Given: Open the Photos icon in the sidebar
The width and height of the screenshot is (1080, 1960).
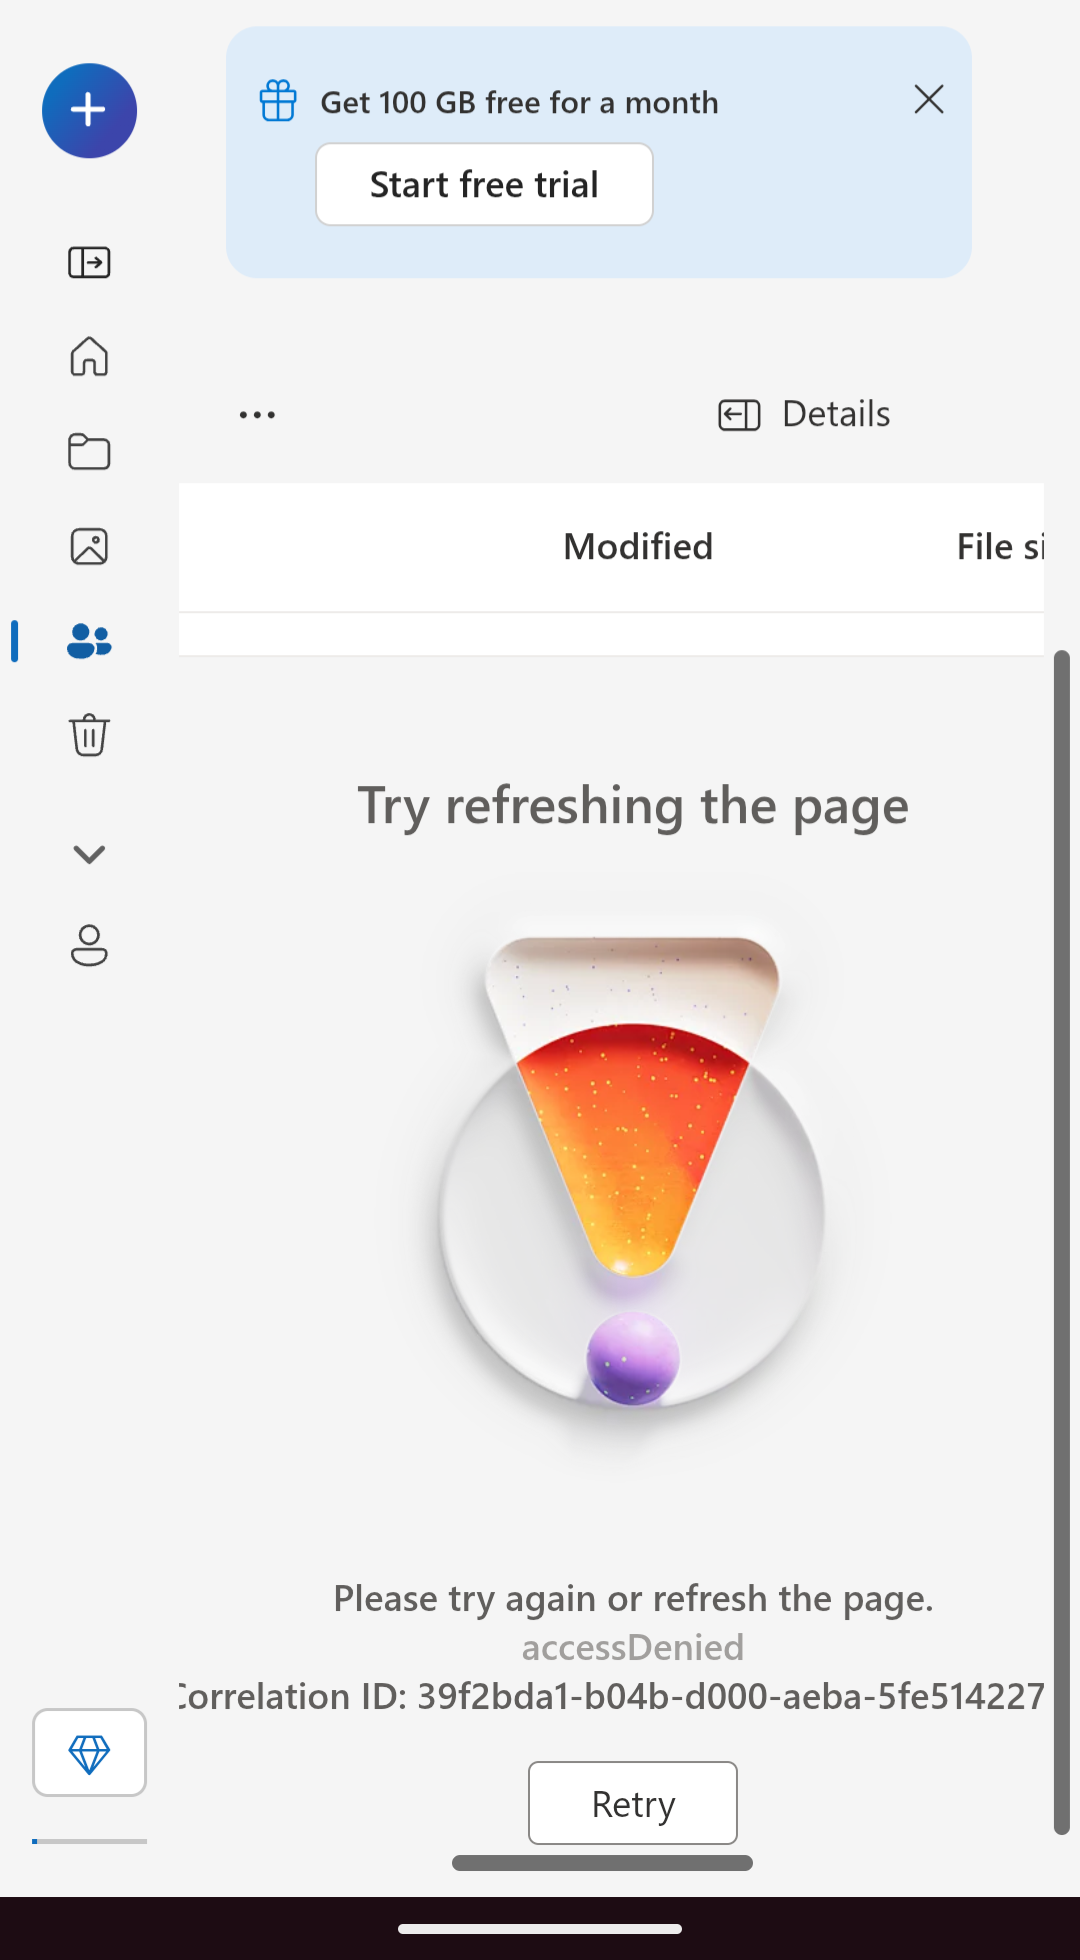Looking at the screenshot, I should click(x=89, y=546).
